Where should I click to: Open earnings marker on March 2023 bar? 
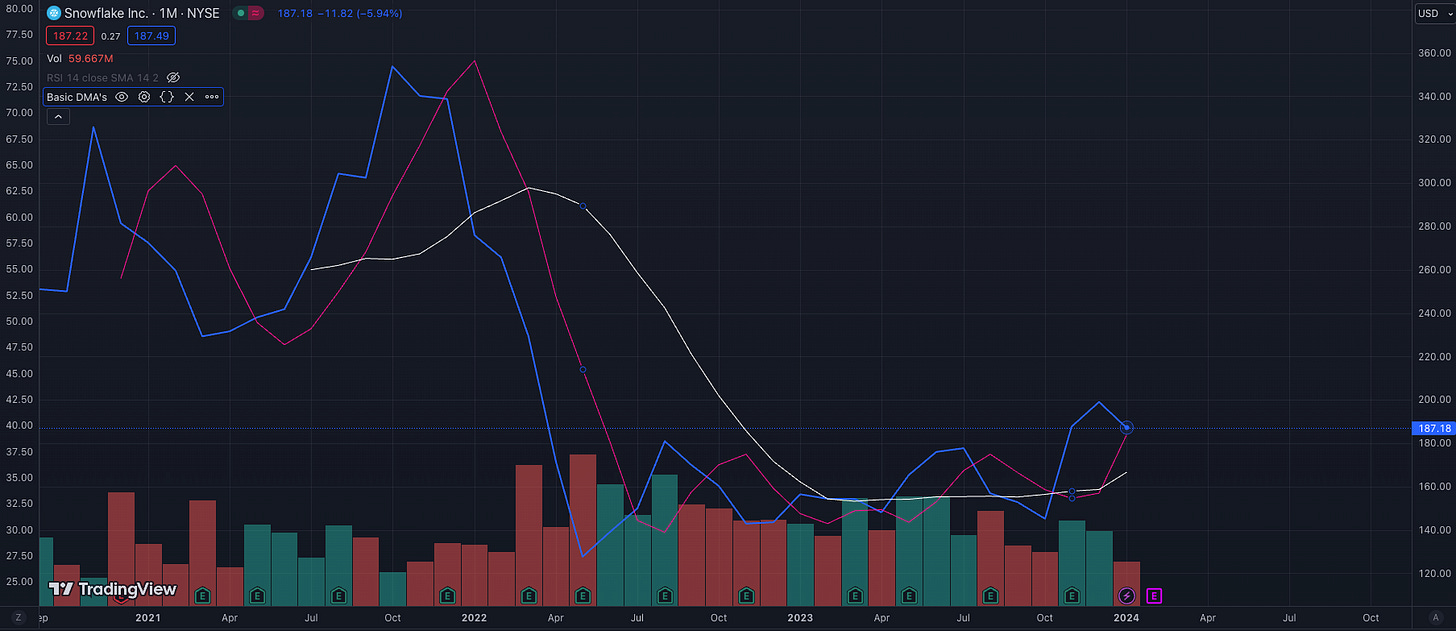[x=855, y=596]
